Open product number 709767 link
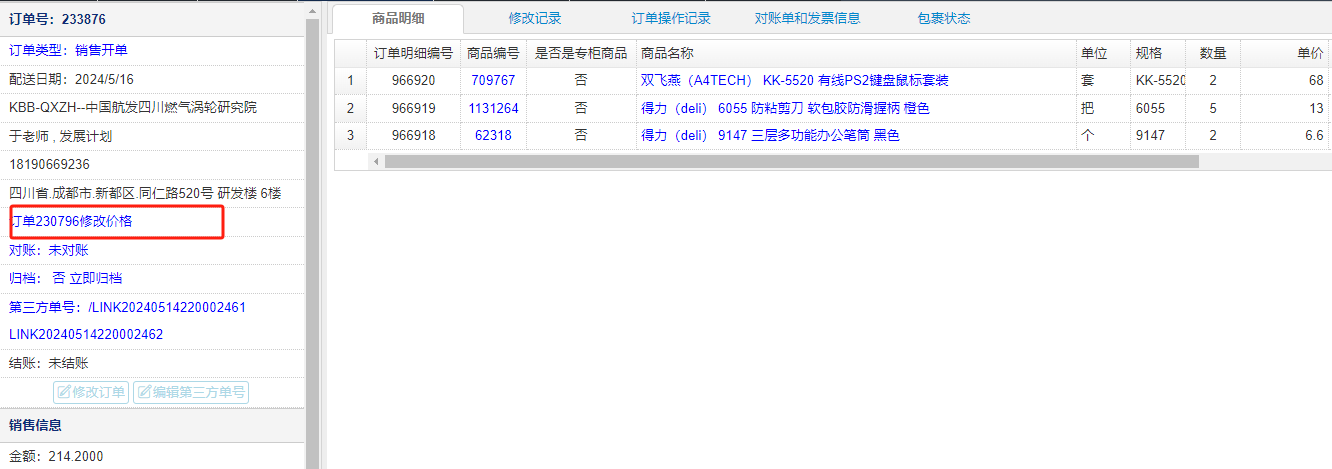1332x469 pixels. coord(493,80)
